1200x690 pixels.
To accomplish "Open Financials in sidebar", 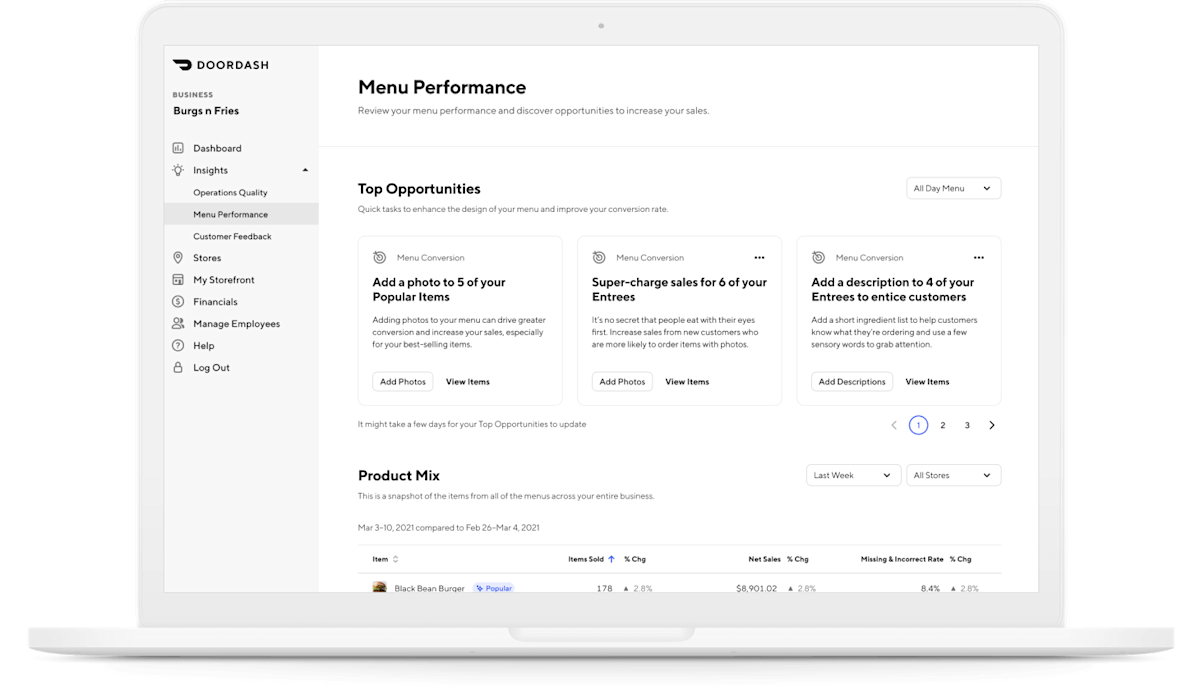I will click(215, 302).
